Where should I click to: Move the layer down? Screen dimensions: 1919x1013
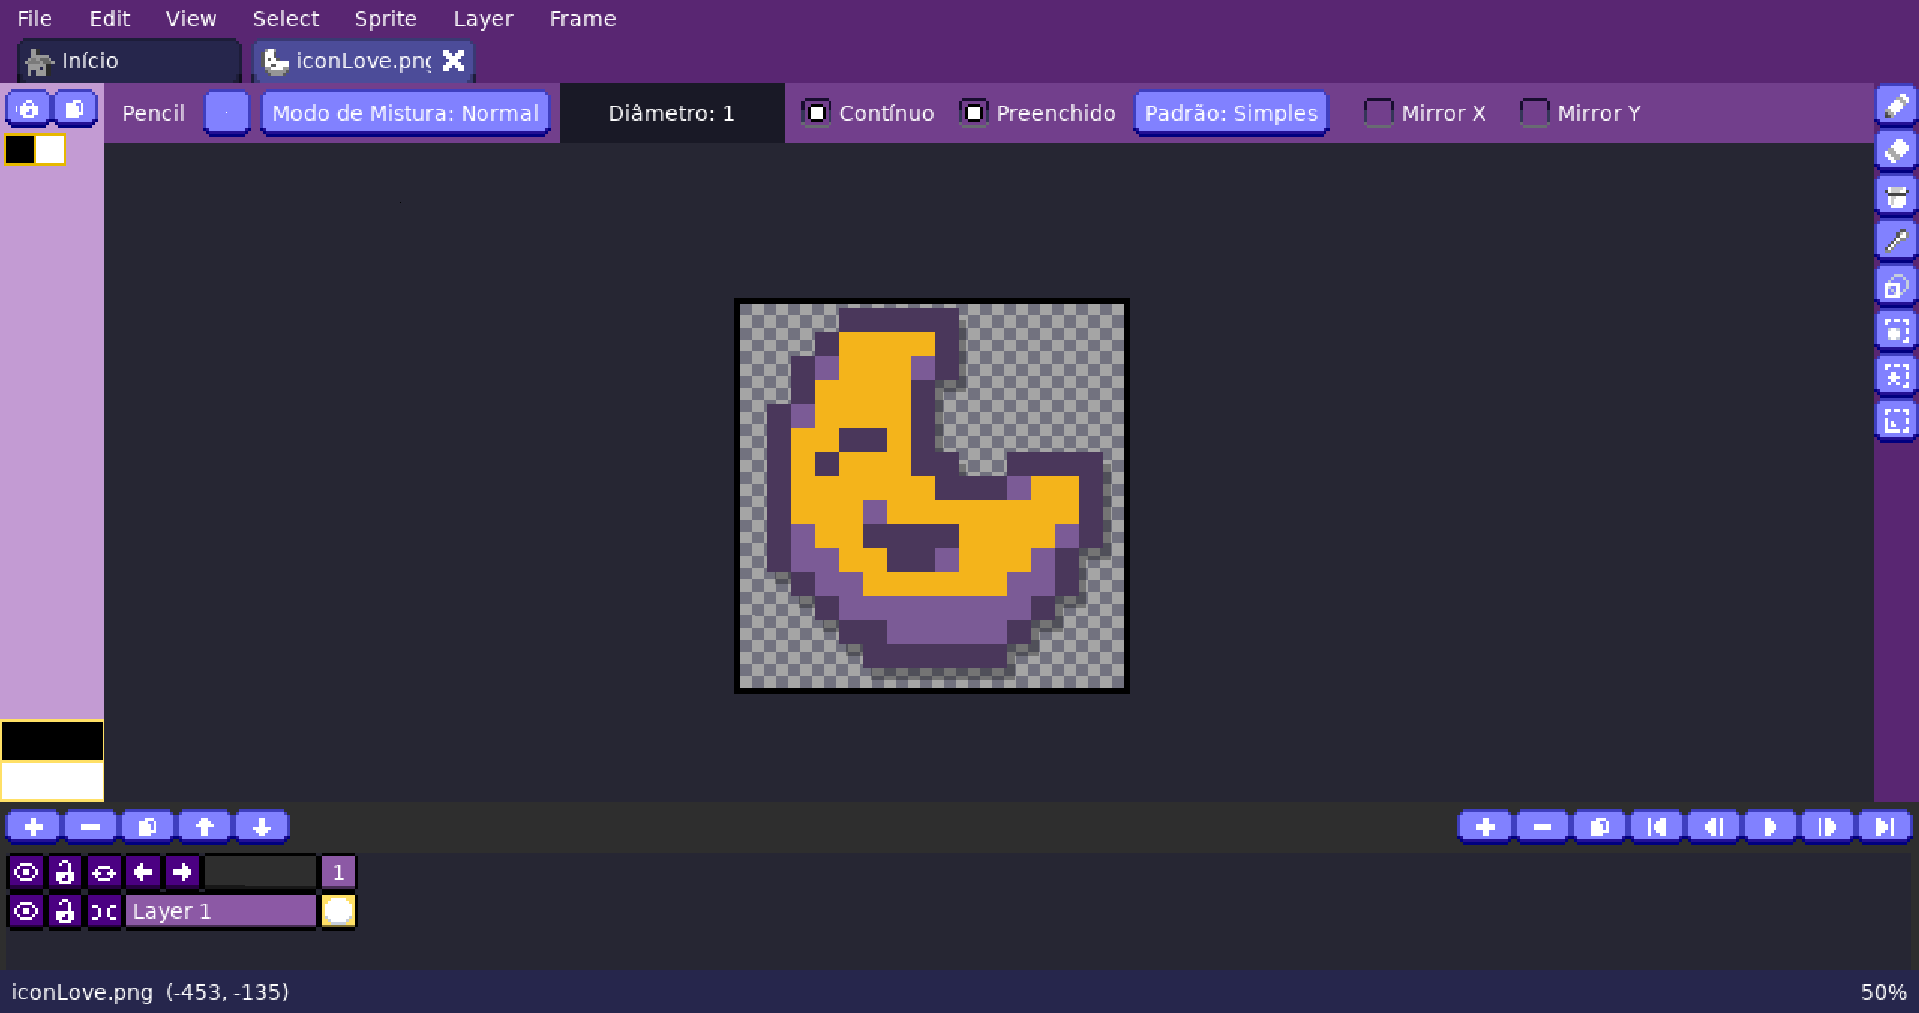pyautogui.click(x=262, y=827)
